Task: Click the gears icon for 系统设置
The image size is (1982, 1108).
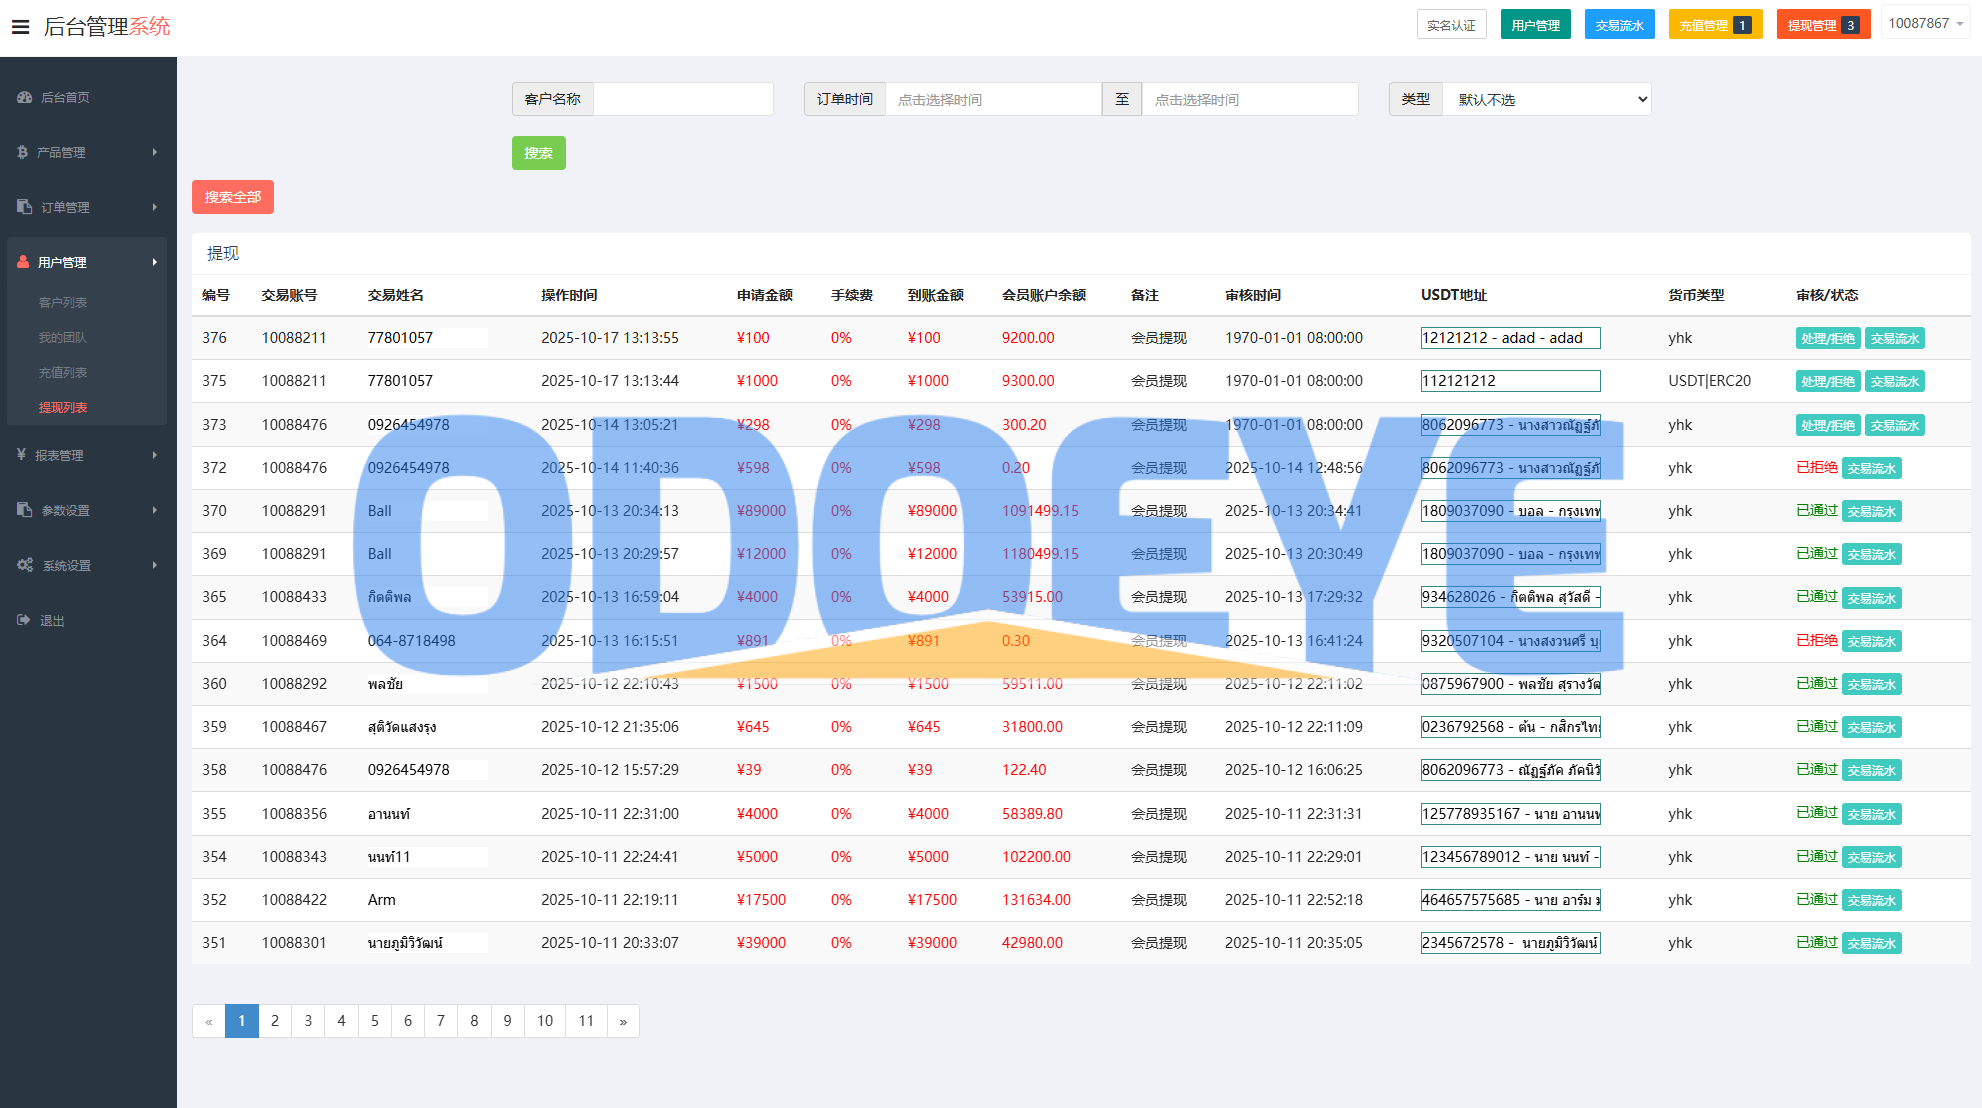Action: coord(25,565)
